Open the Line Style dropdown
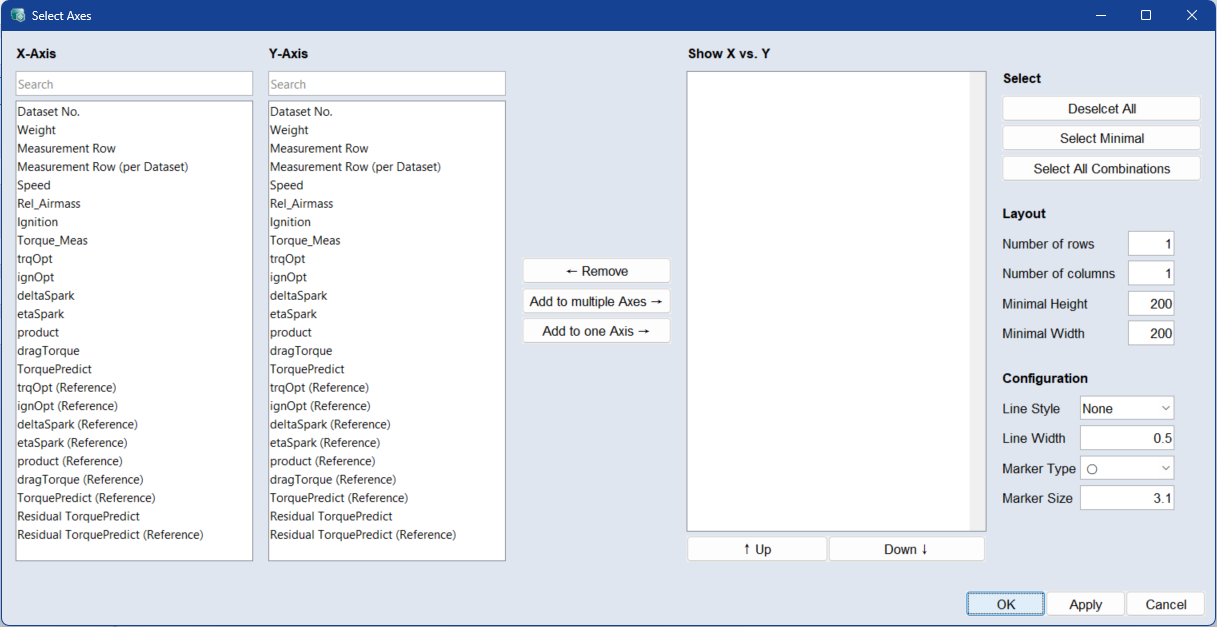The height and width of the screenshot is (627, 1217). point(1126,408)
